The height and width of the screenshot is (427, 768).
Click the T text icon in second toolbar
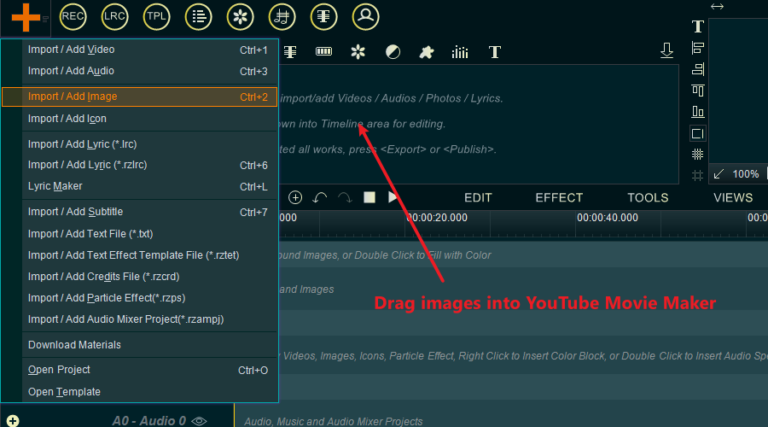click(x=495, y=52)
